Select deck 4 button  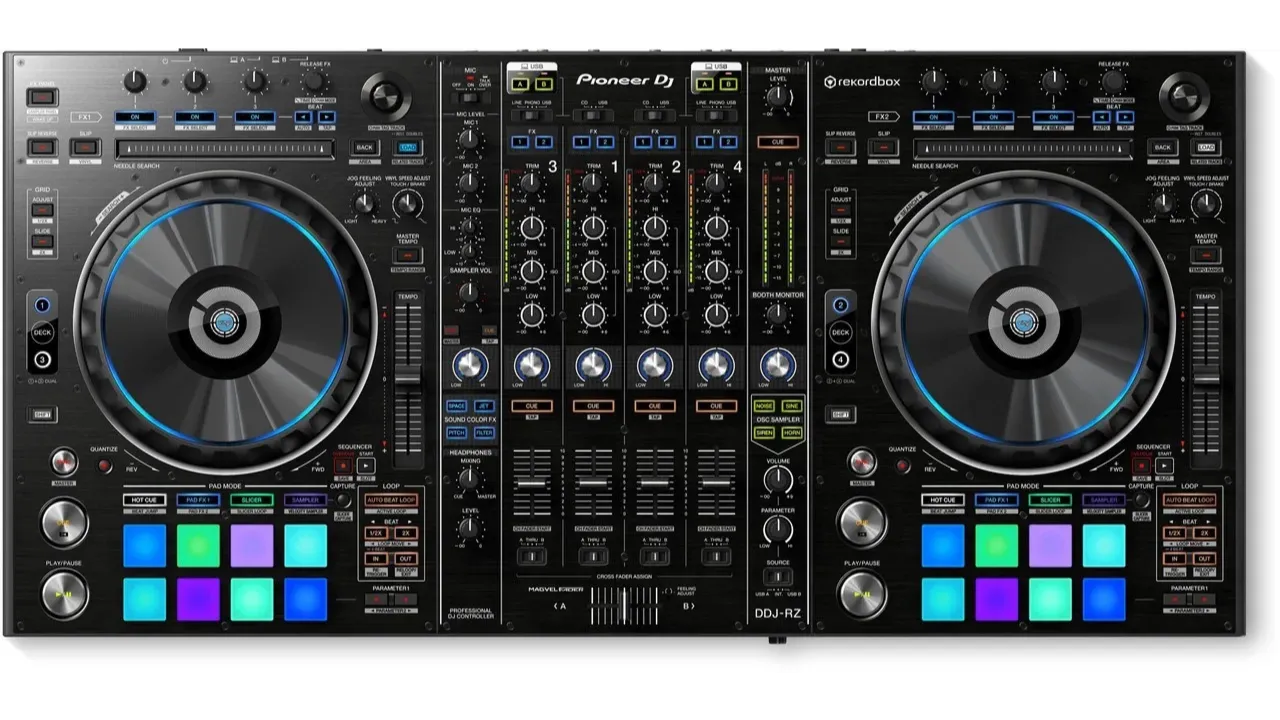(x=840, y=360)
